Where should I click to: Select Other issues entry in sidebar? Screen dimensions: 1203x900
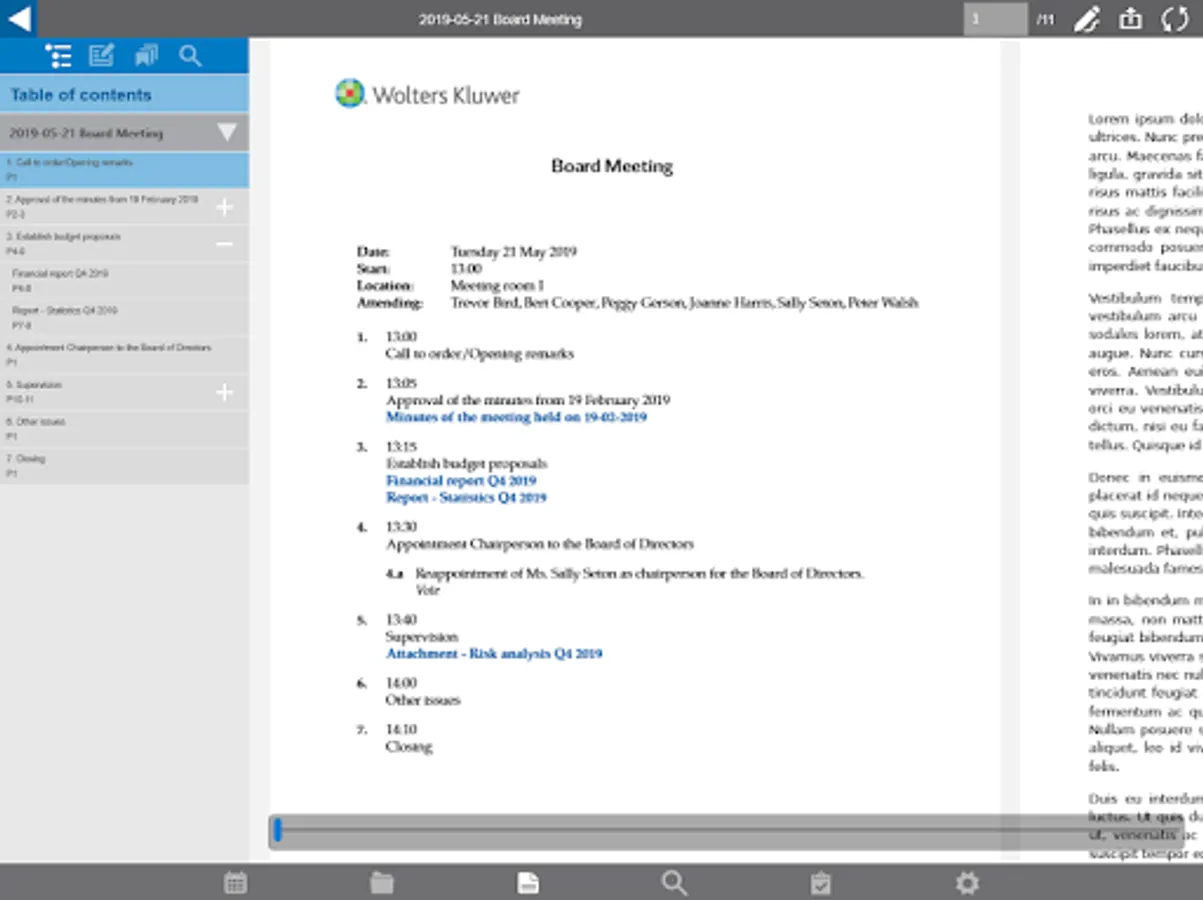click(x=124, y=429)
